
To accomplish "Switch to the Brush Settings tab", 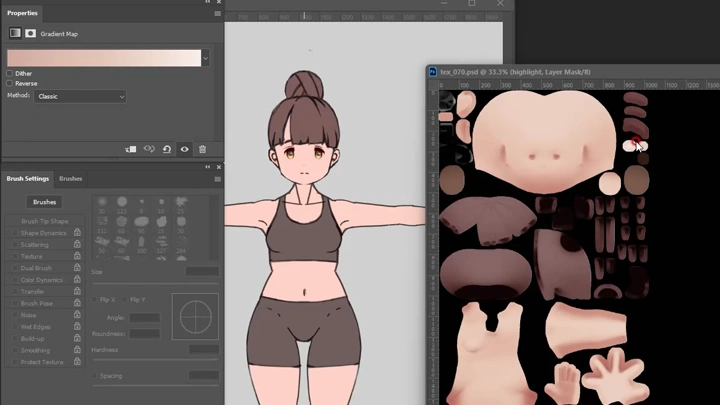I will point(28,179).
